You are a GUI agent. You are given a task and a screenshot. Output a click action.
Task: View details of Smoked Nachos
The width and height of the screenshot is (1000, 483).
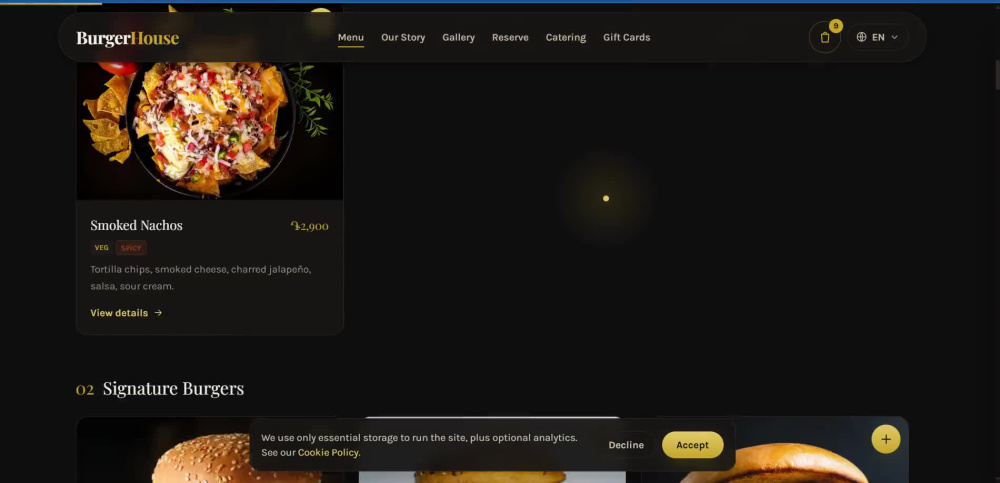coord(126,313)
